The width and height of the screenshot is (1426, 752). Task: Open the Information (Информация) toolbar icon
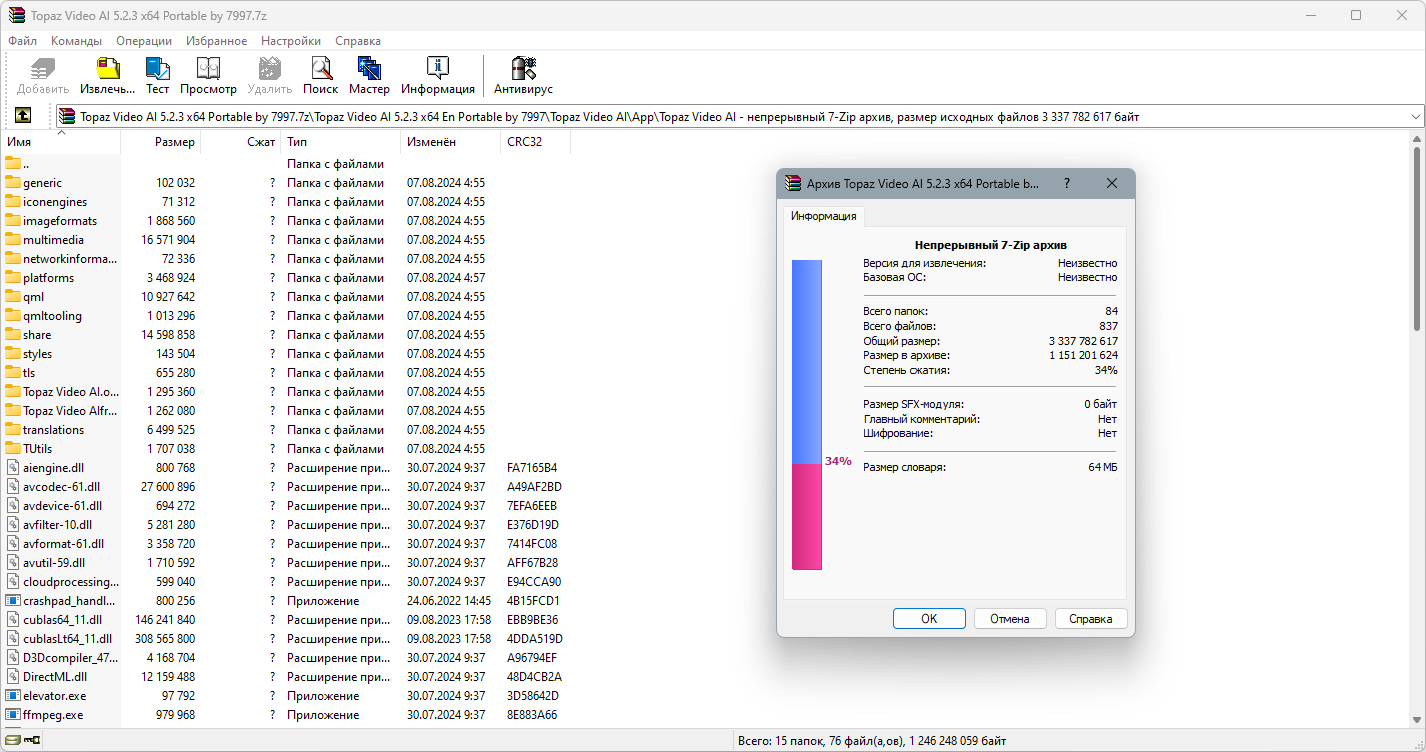(x=437, y=69)
